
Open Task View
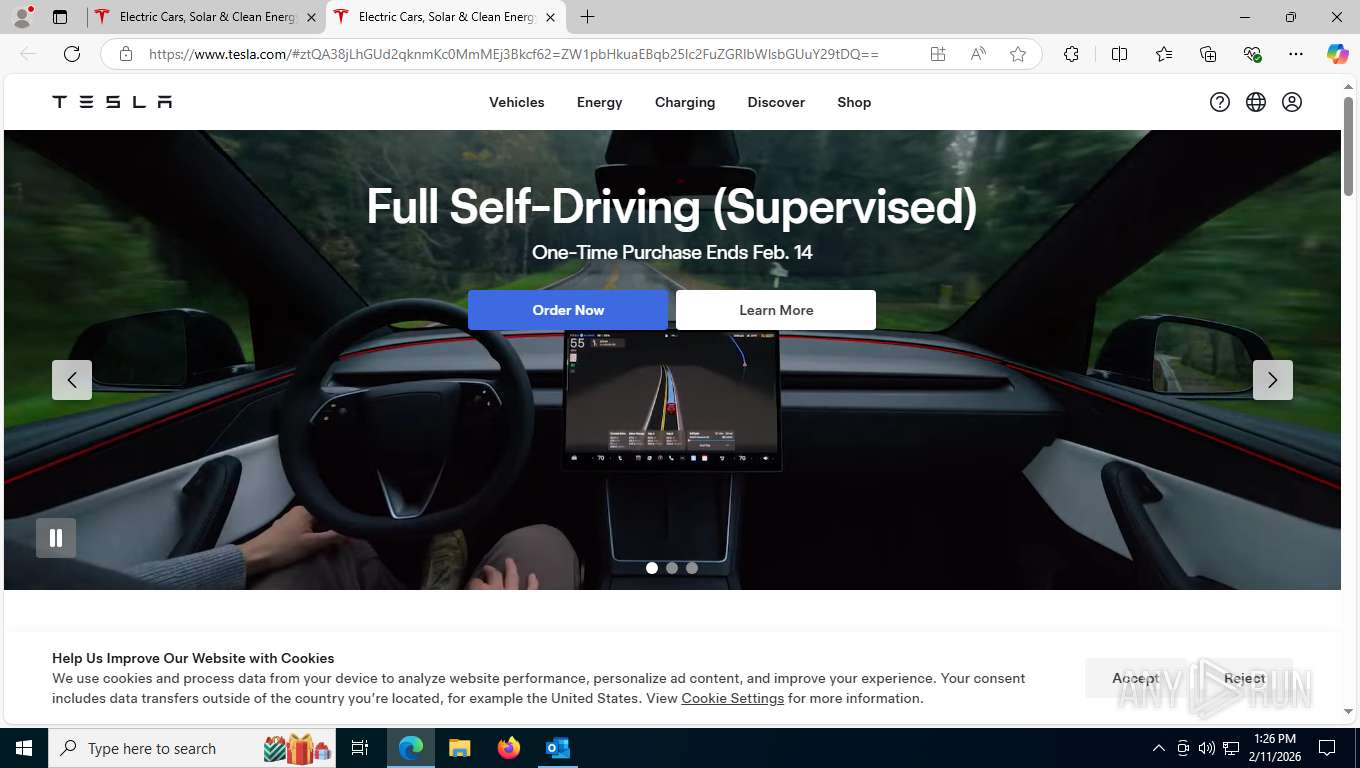tap(360, 748)
